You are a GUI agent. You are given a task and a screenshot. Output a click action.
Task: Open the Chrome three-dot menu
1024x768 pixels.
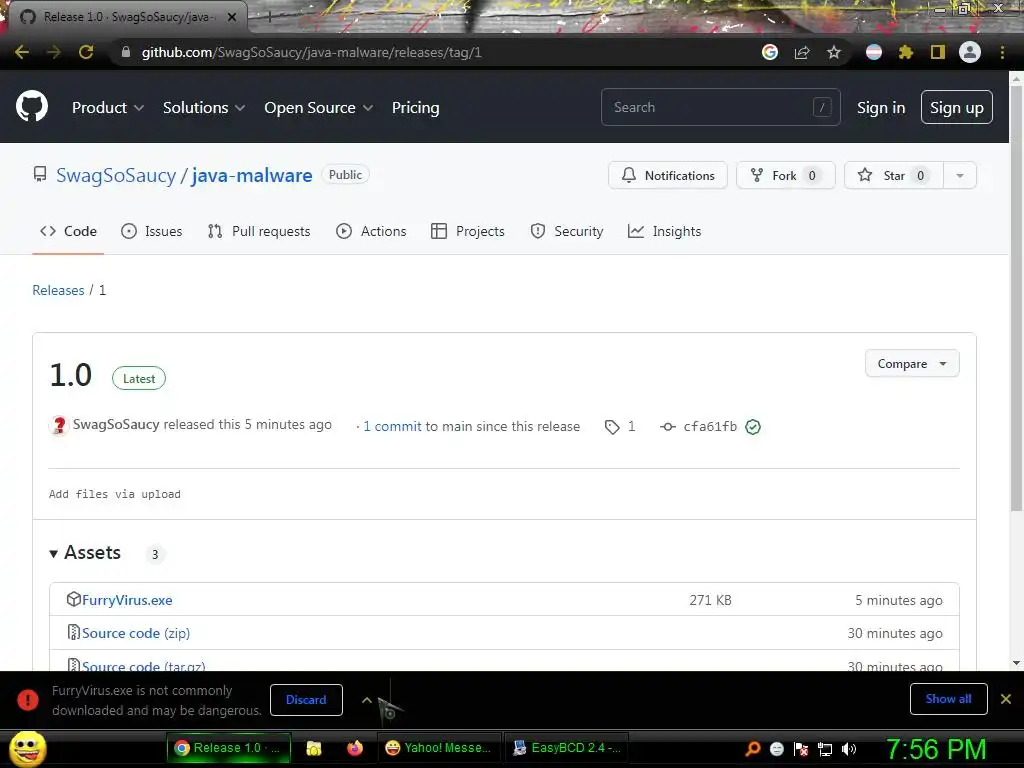pyautogui.click(x=1002, y=52)
